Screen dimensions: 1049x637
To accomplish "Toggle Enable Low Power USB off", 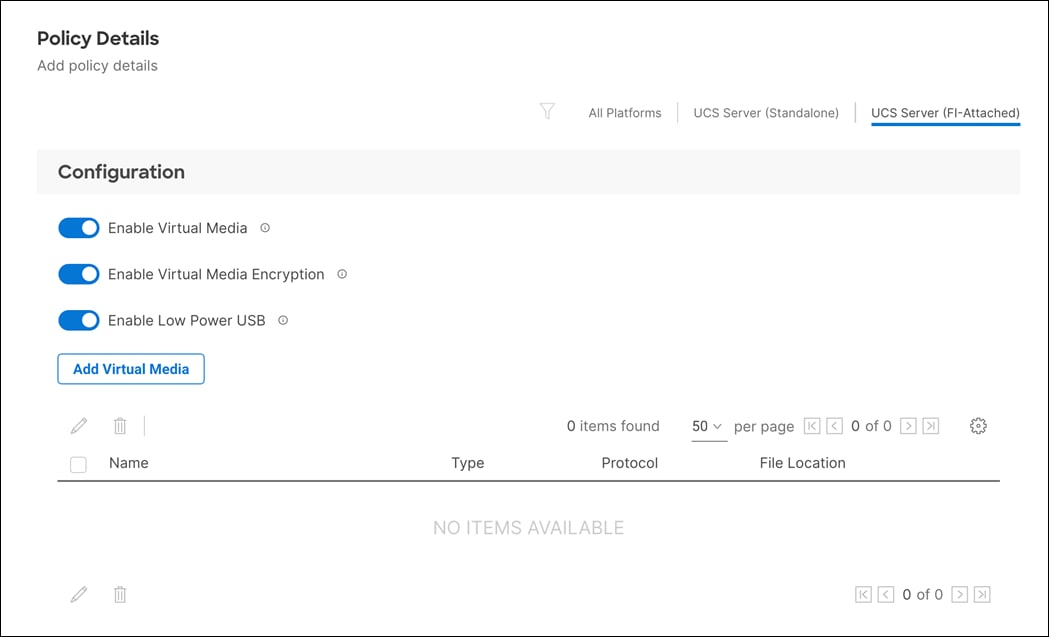I will pos(78,320).
